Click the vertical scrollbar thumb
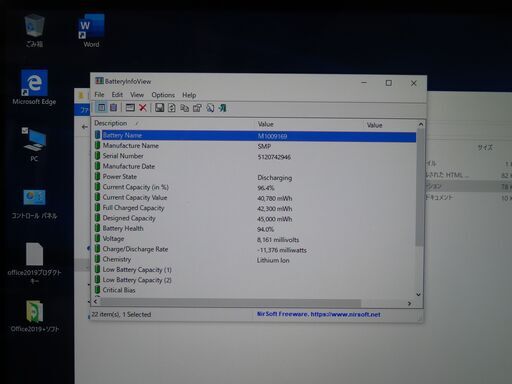Screen dimensions: 512x384 pos(420,188)
